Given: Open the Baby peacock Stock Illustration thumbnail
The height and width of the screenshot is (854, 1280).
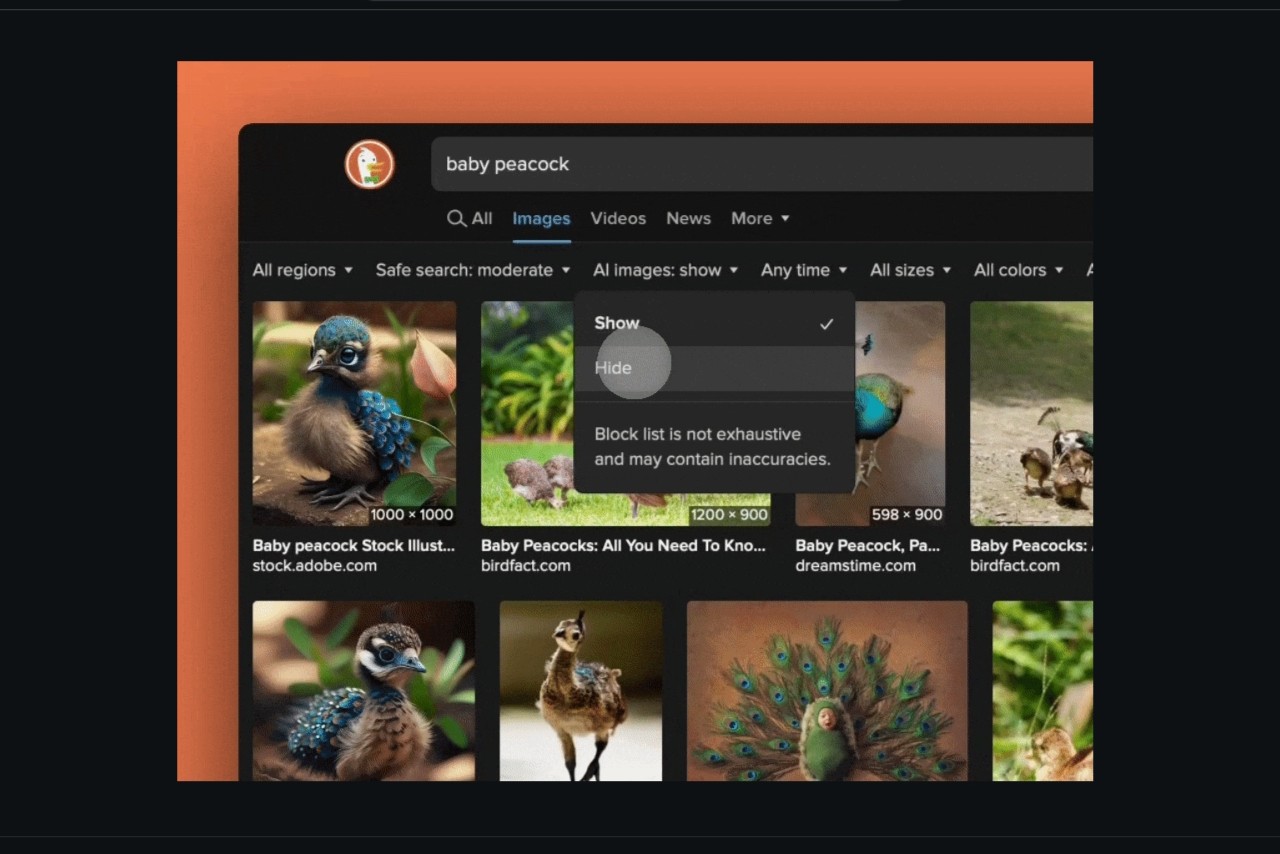Looking at the screenshot, I should (354, 414).
